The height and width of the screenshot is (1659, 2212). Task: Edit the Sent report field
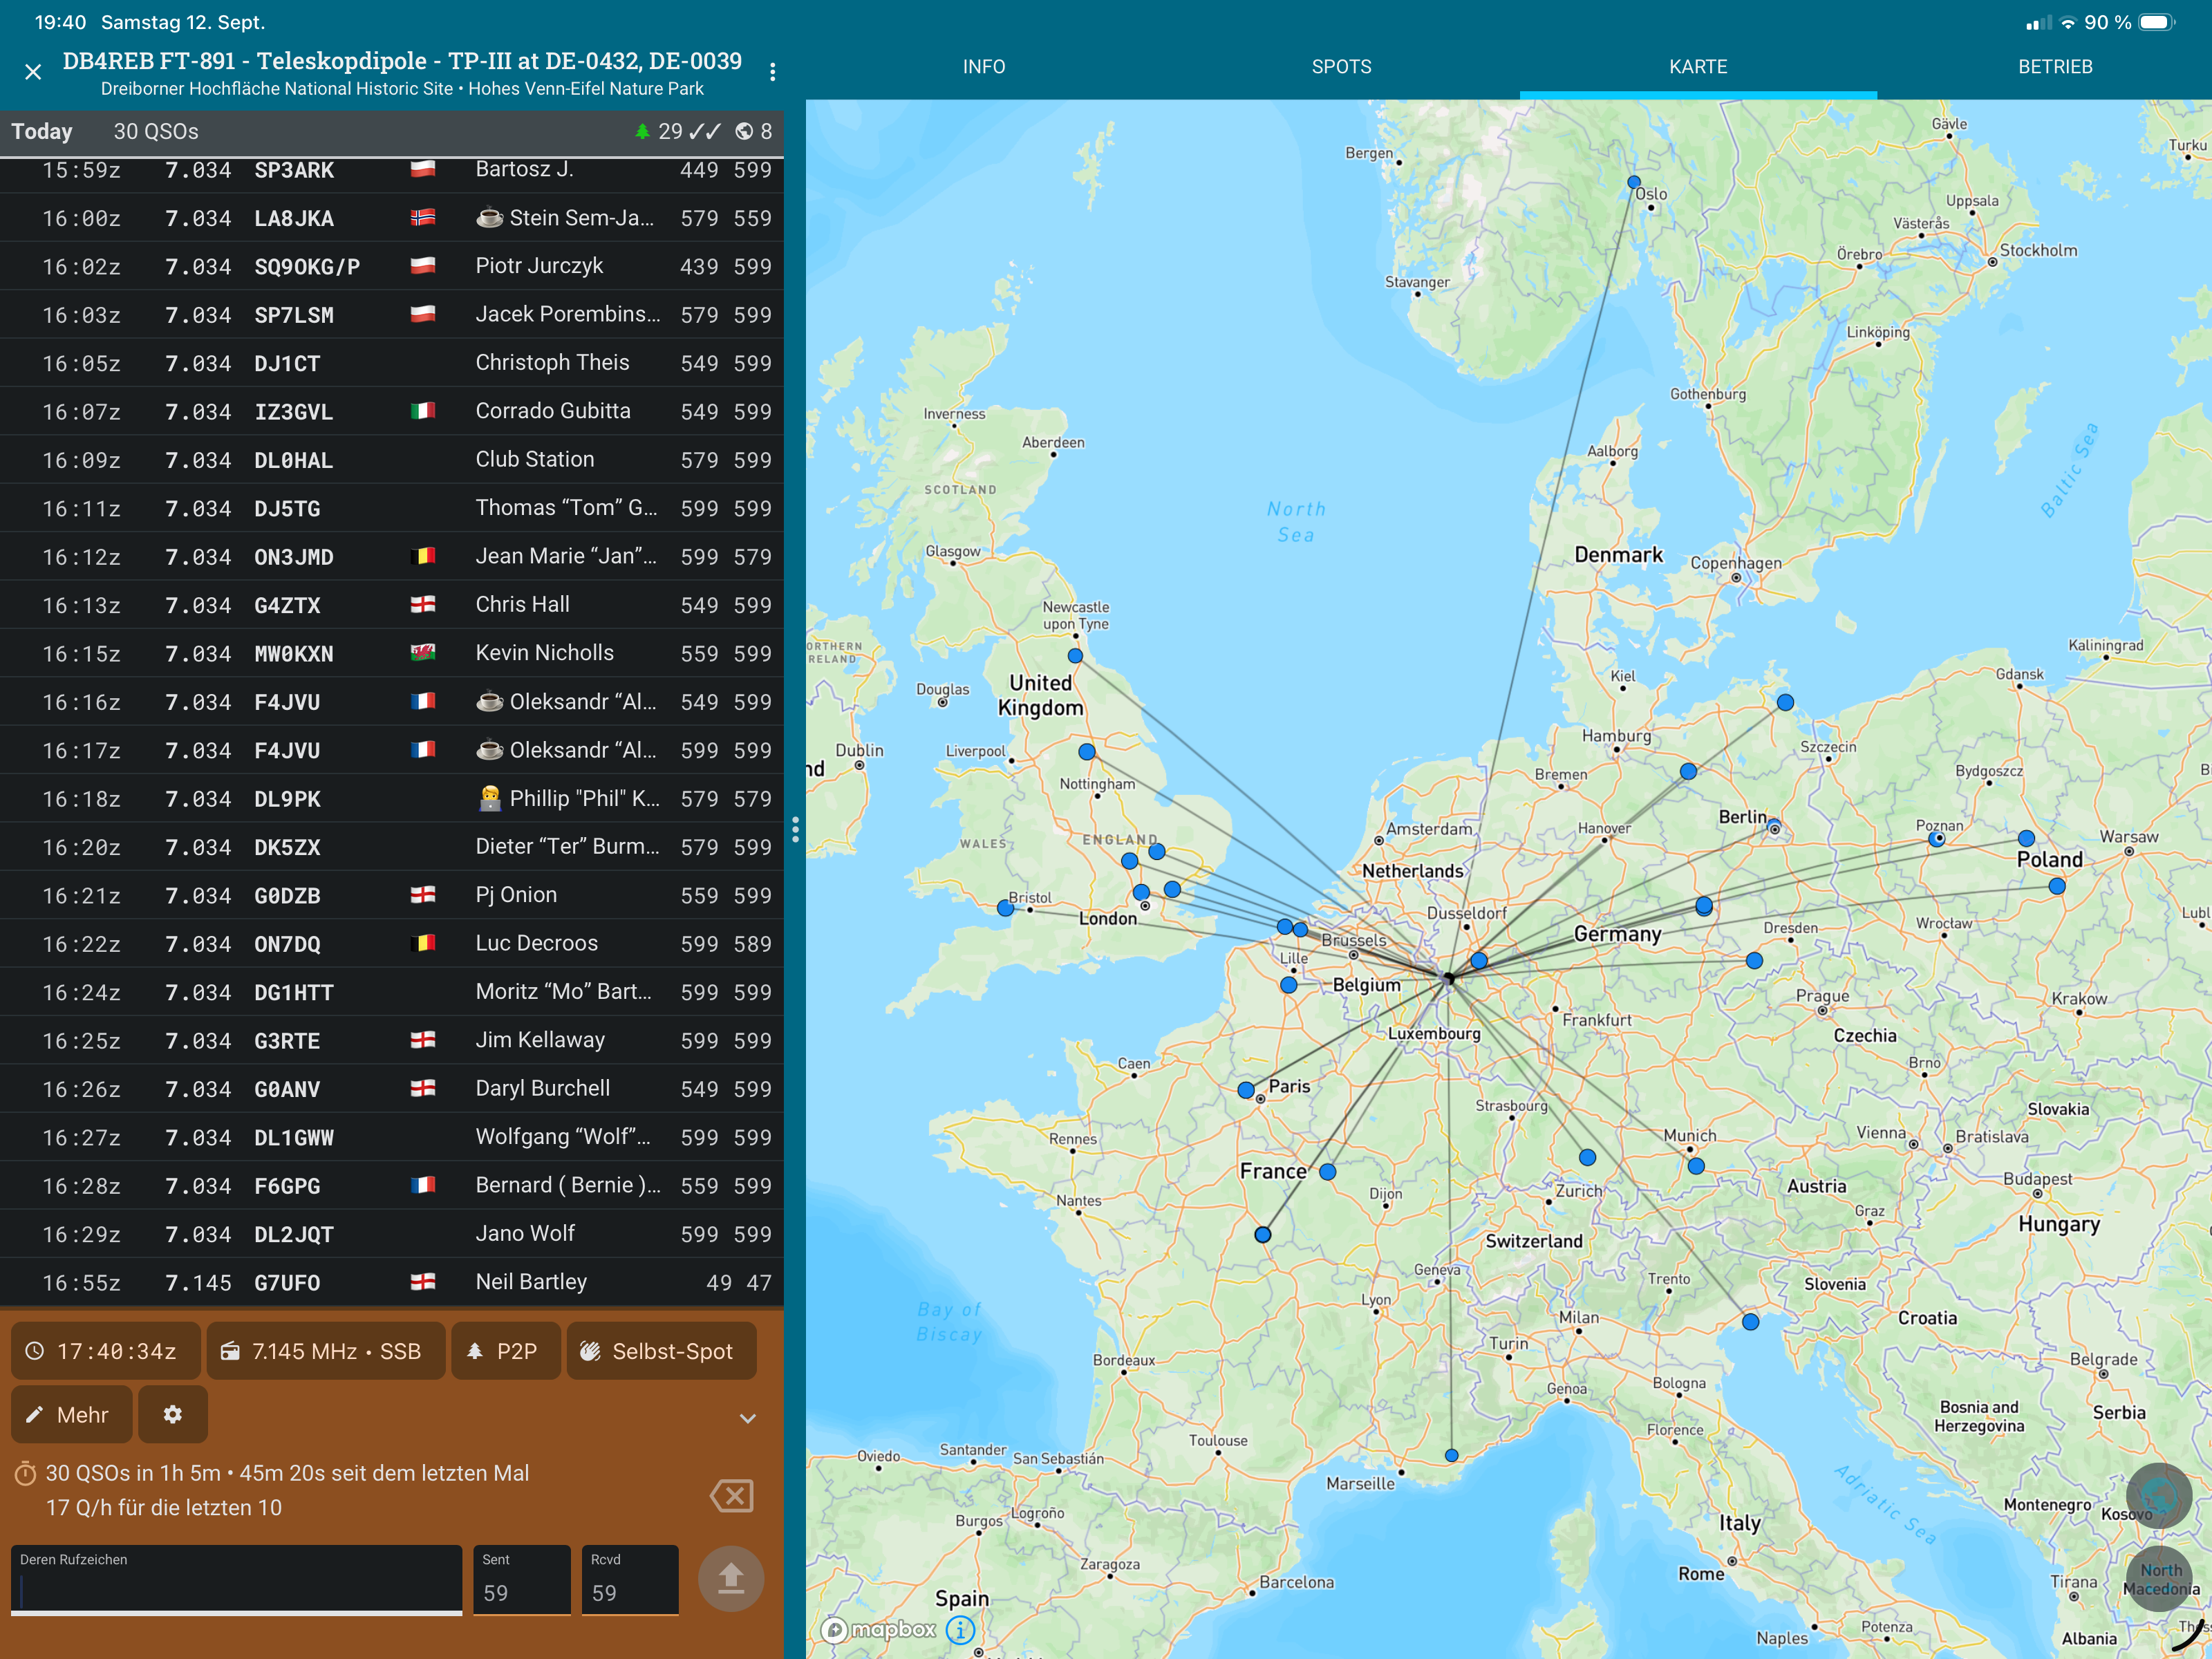(522, 1580)
